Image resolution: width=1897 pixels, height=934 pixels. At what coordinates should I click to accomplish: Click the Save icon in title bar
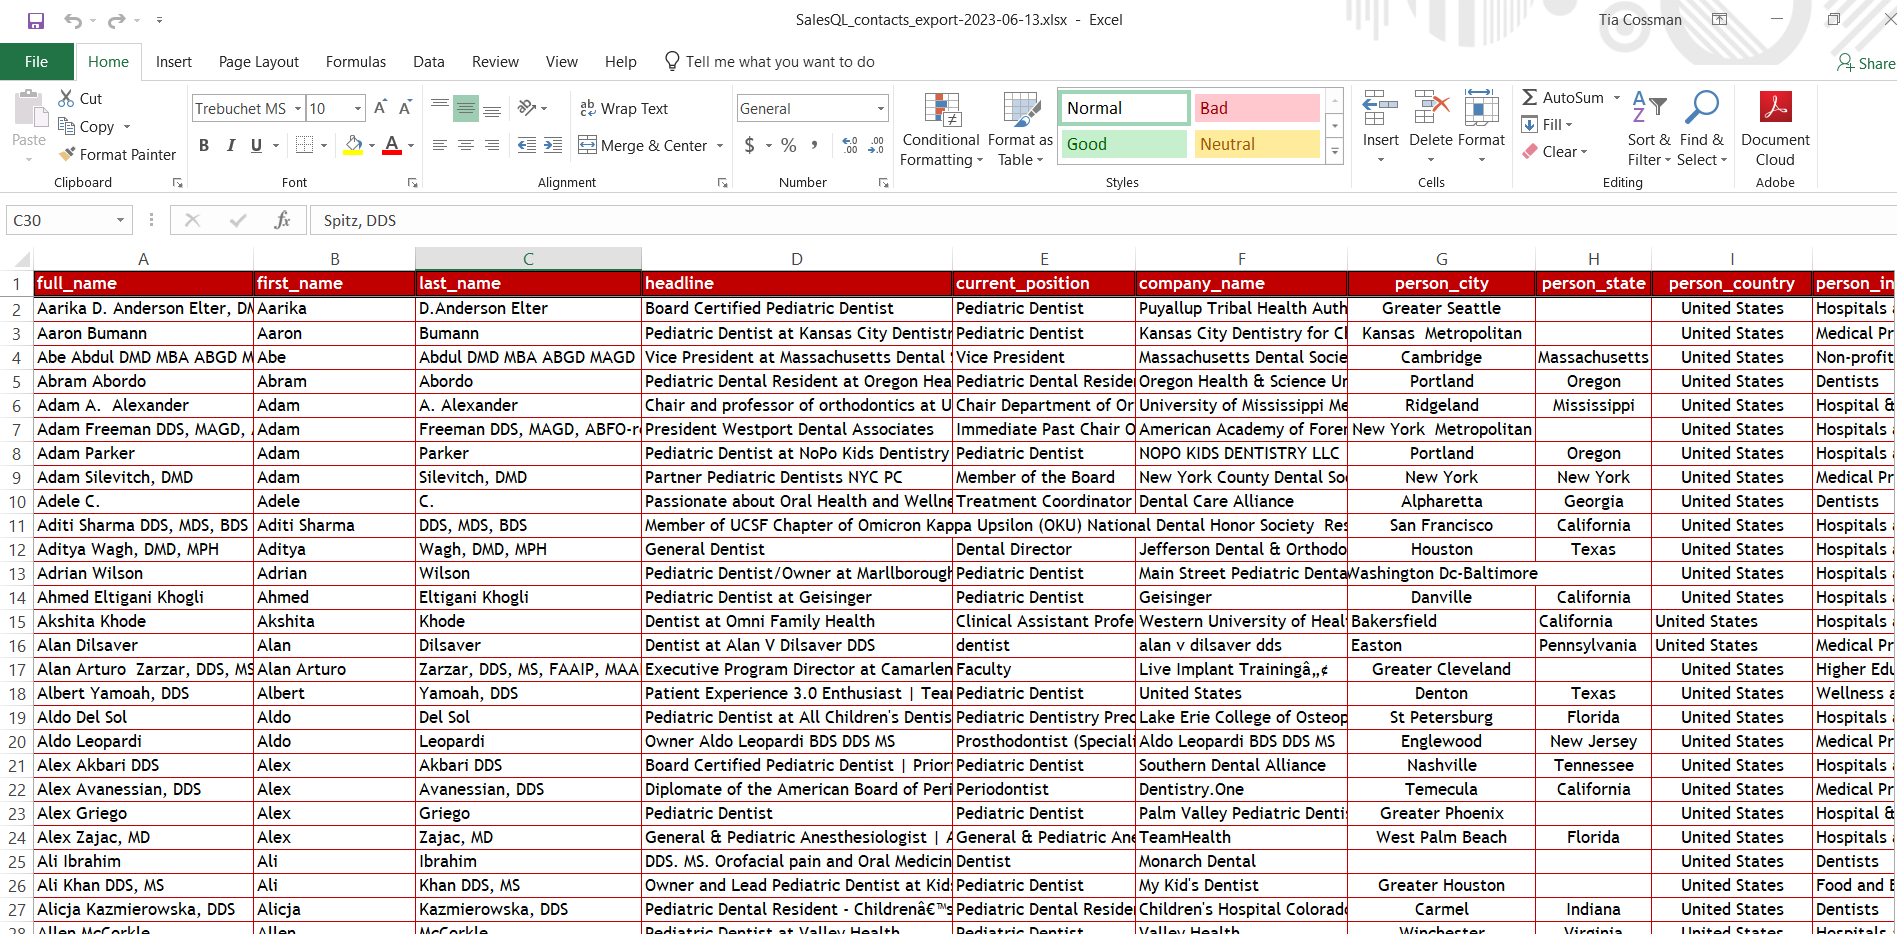tap(36, 20)
